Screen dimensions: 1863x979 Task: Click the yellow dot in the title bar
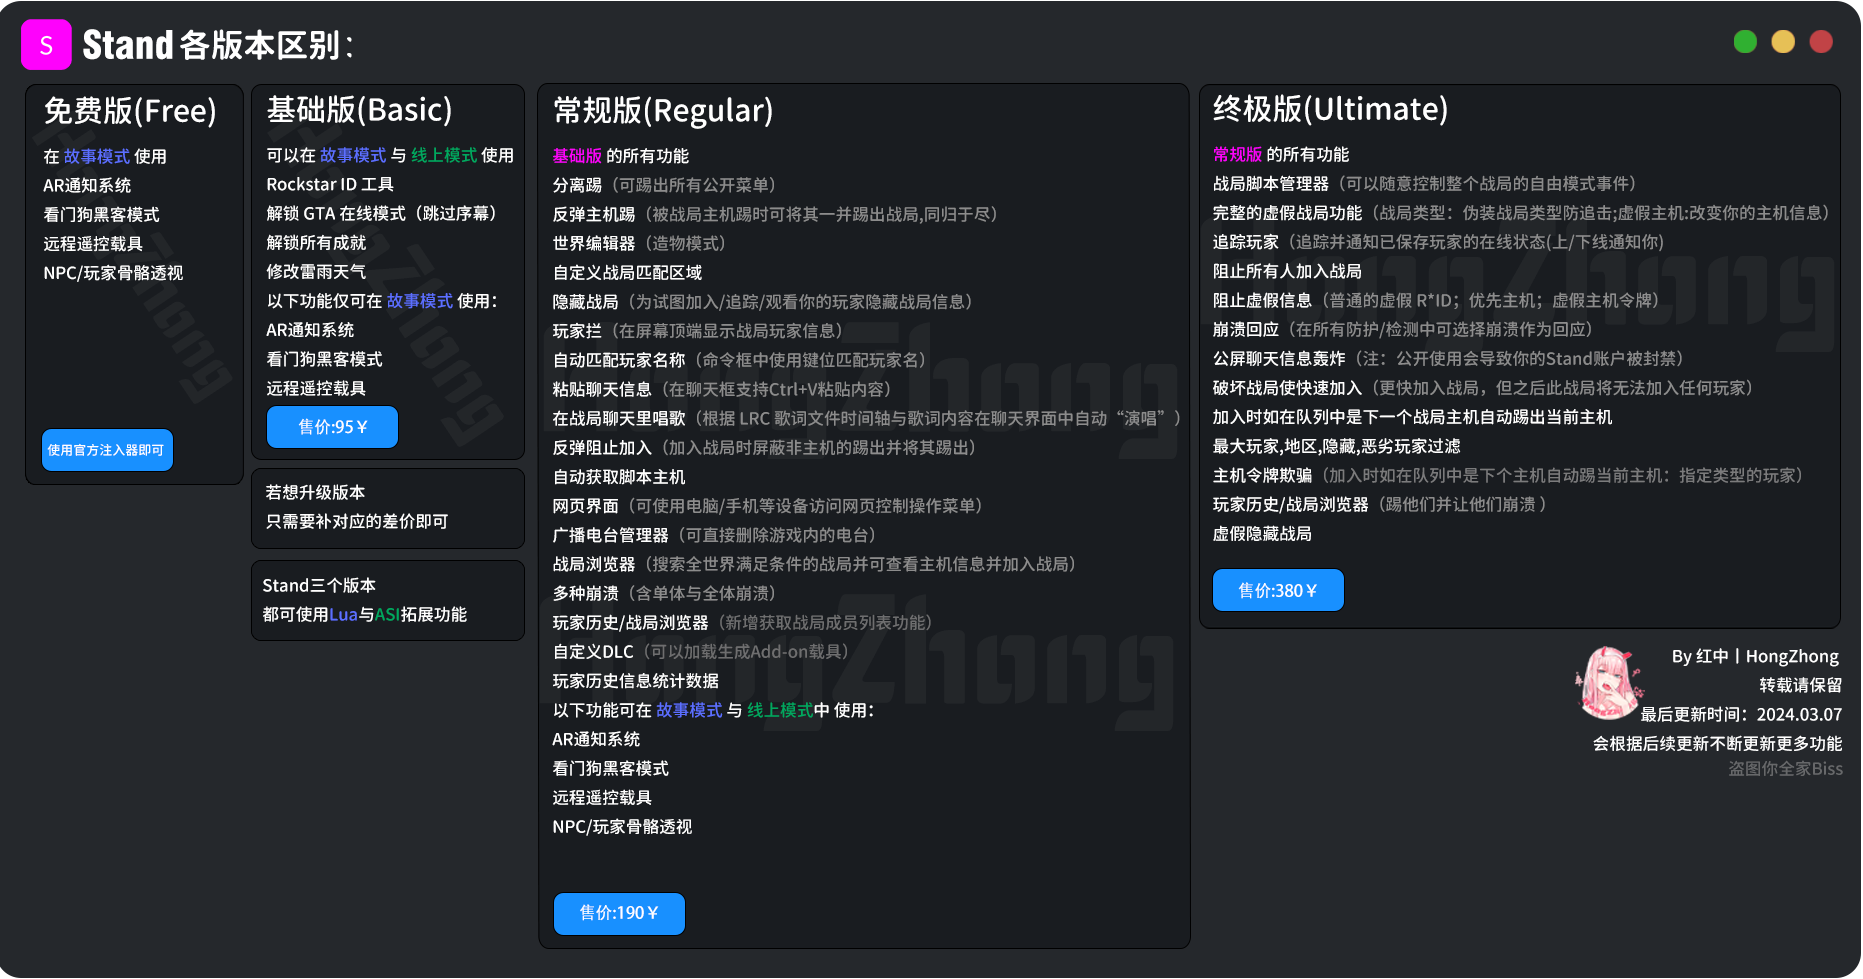pos(1783,42)
